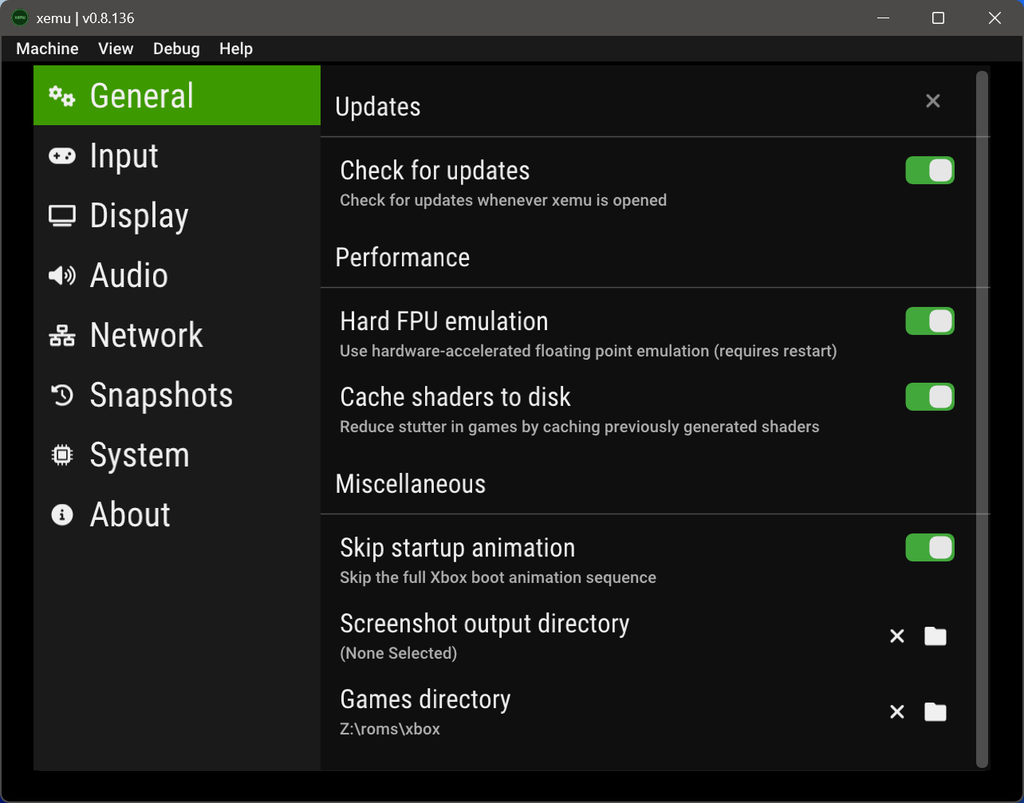Open the About tab
Viewport: 1024px width, 803px height.
177,514
